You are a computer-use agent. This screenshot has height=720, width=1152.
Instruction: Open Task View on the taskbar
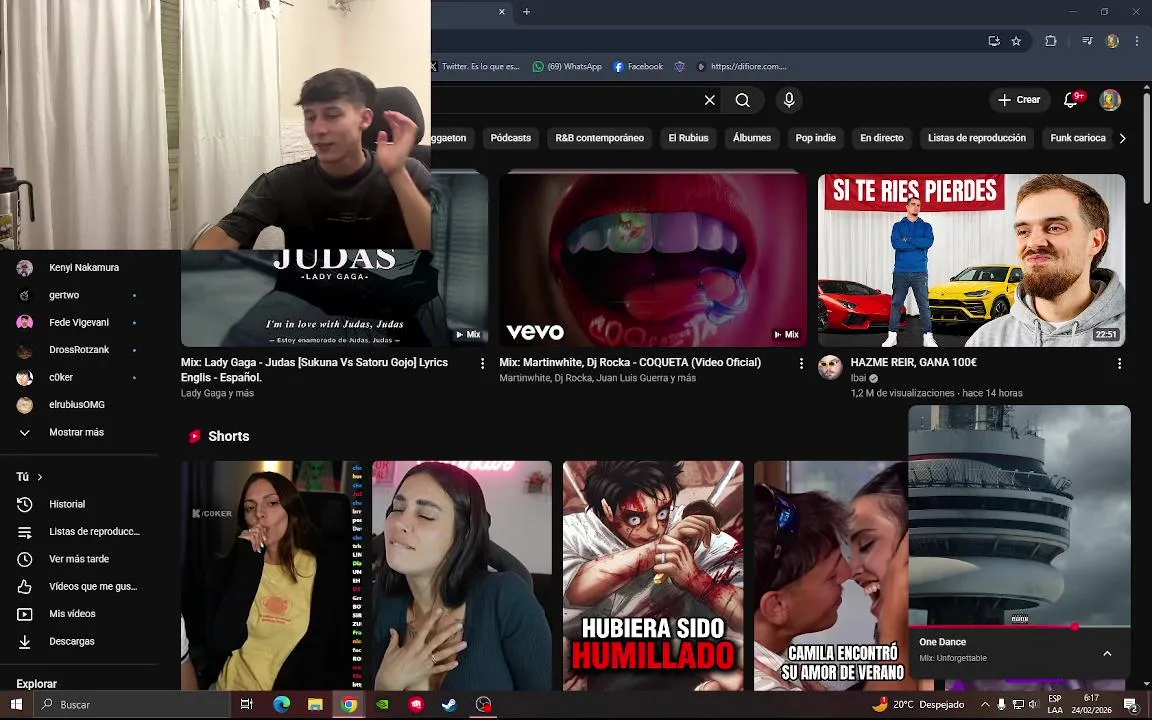(x=247, y=705)
